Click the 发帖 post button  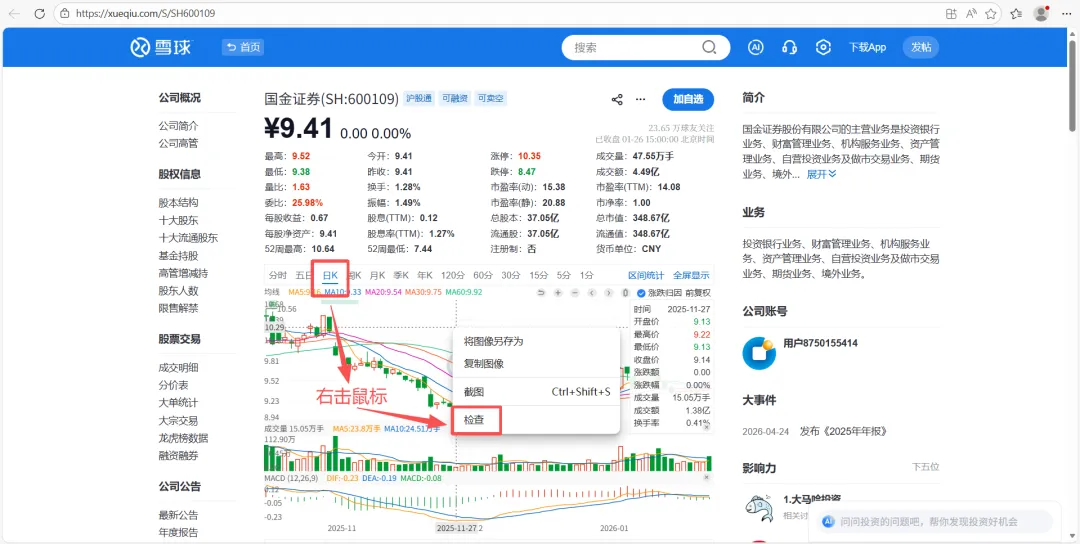coord(921,47)
